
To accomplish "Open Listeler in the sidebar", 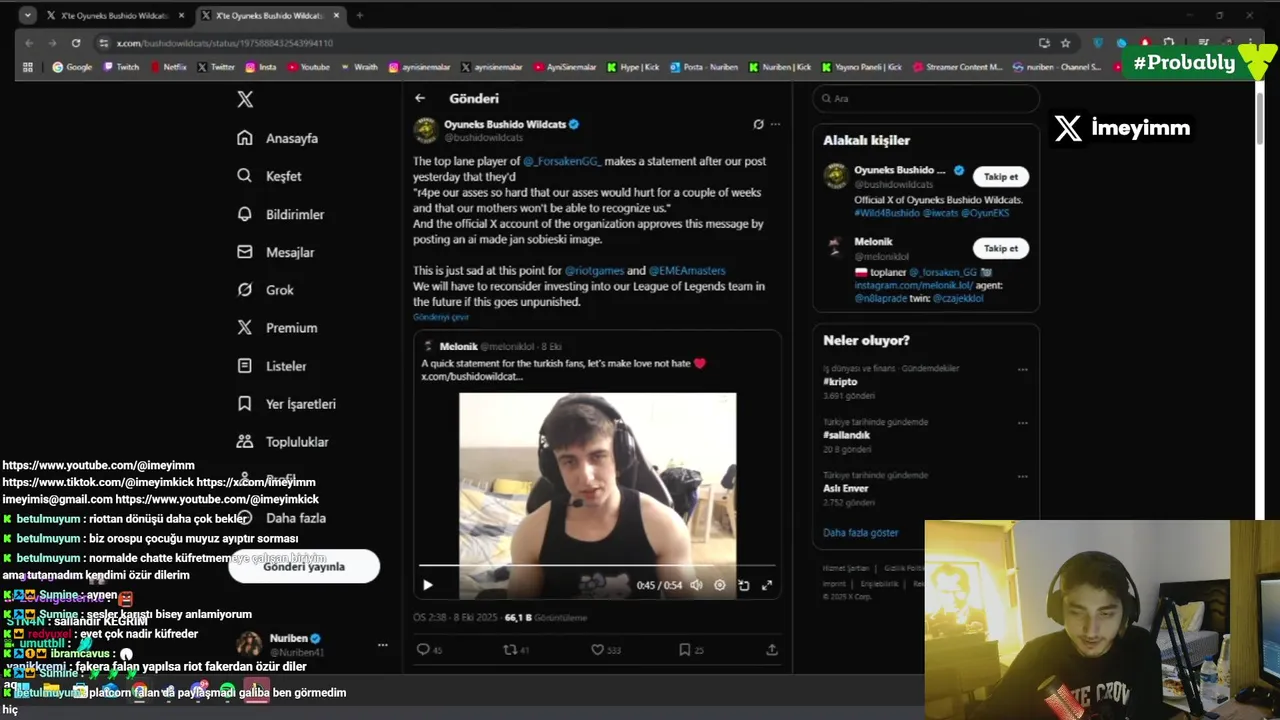I will click(271, 366).
